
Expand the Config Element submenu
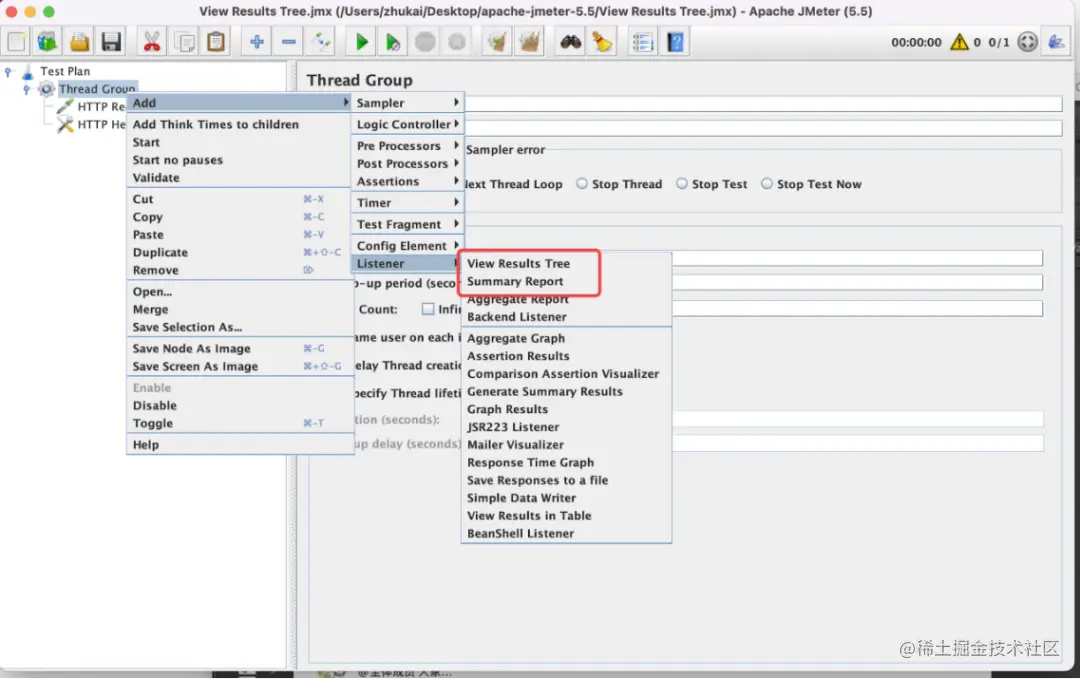coord(408,245)
